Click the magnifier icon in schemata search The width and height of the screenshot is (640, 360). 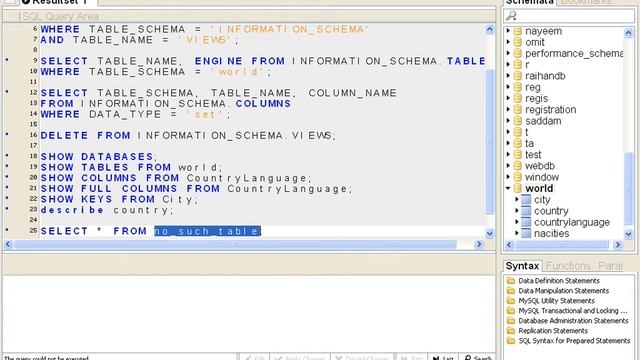click(511, 16)
